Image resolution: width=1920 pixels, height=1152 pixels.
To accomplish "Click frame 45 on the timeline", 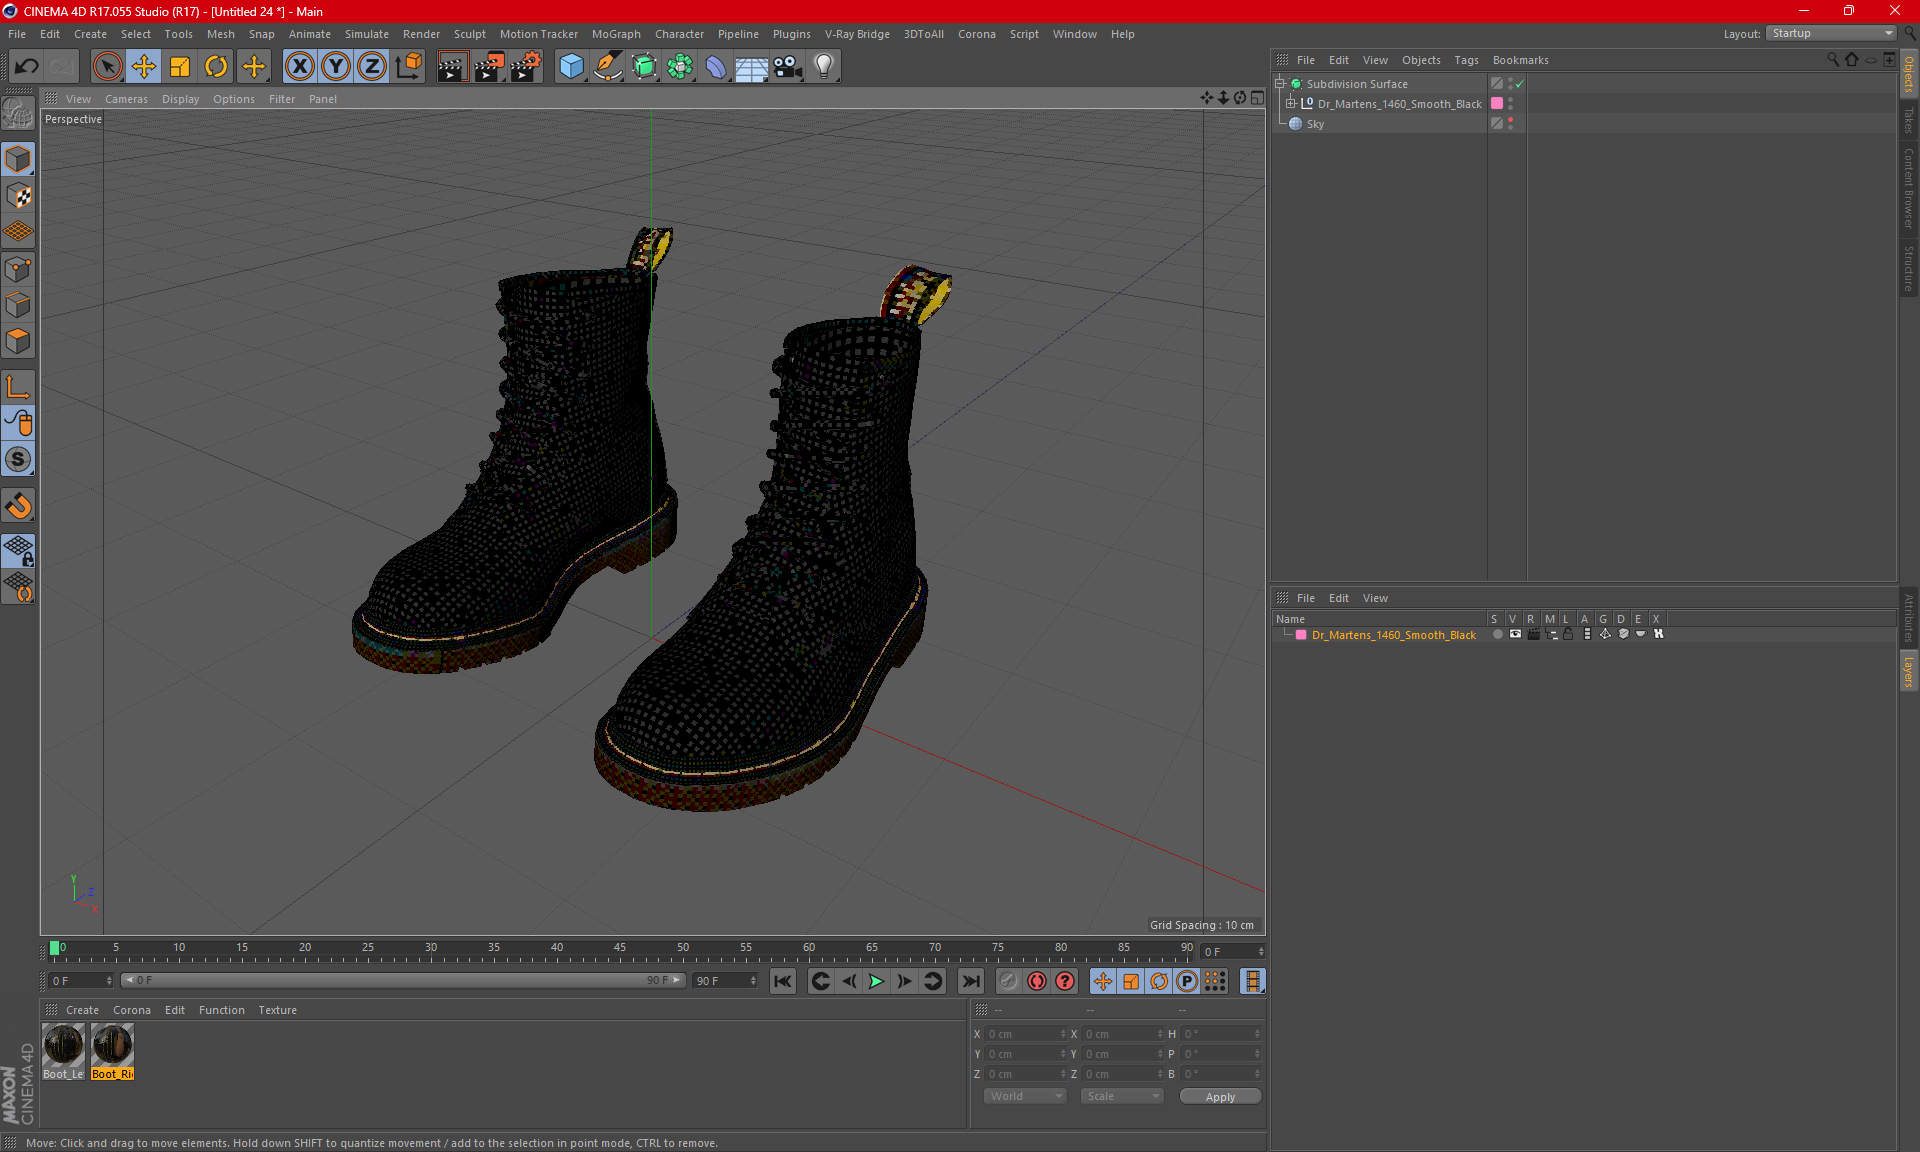I will 620,948.
